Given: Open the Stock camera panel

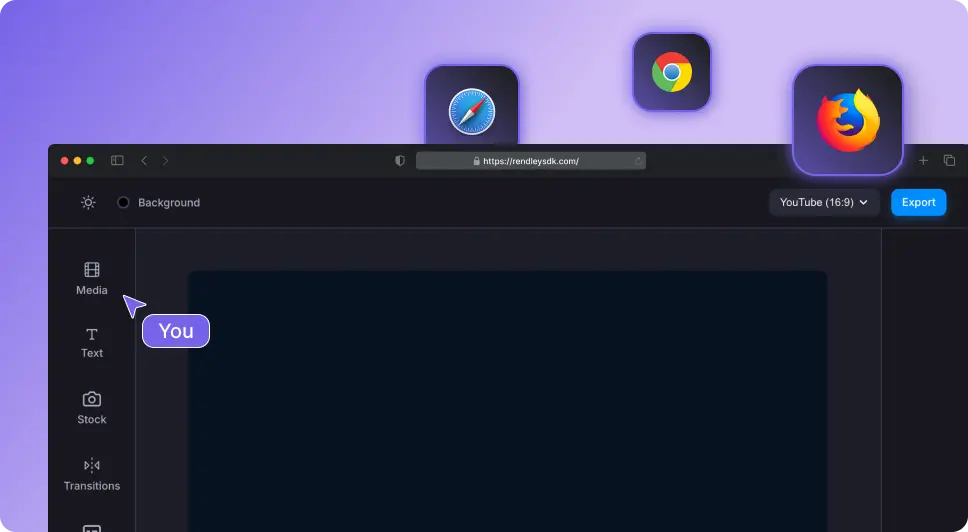Looking at the screenshot, I should pyautogui.click(x=92, y=407).
